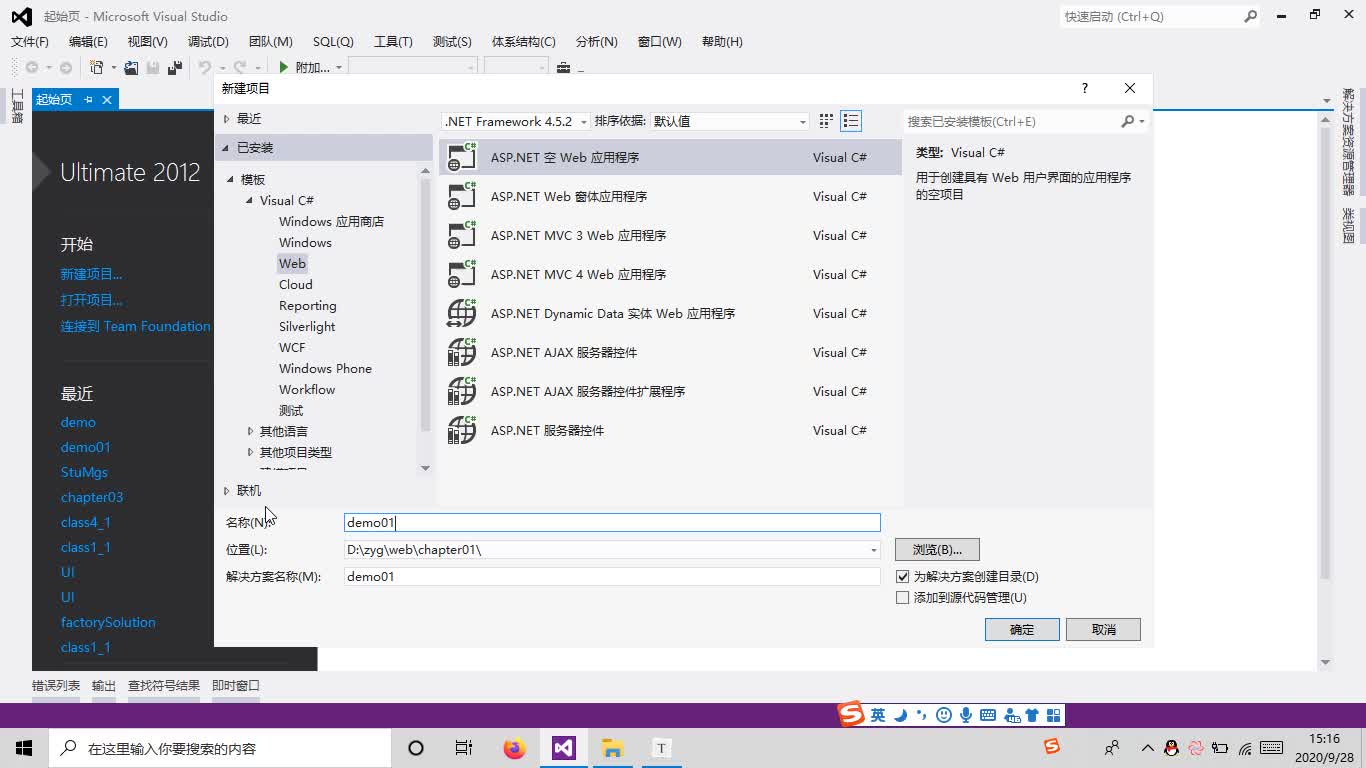Switch template list to small icons view
The height and width of the screenshot is (768, 1366).
pyautogui.click(x=826, y=121)
